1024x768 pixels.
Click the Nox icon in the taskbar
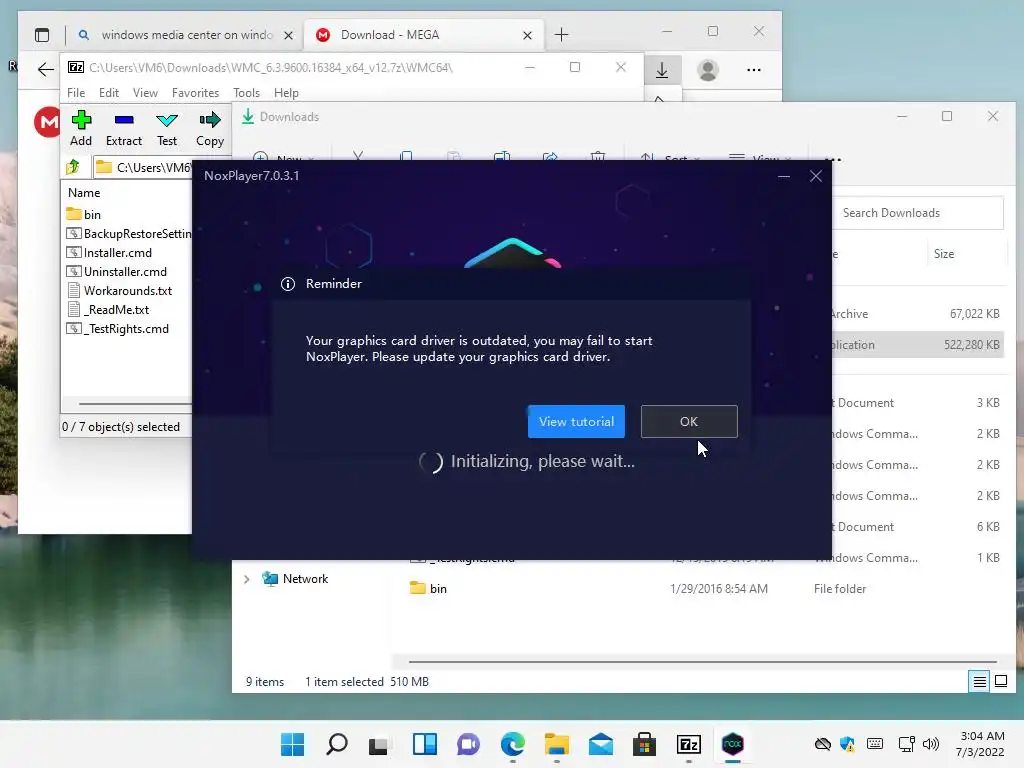[x=733, y=744]
